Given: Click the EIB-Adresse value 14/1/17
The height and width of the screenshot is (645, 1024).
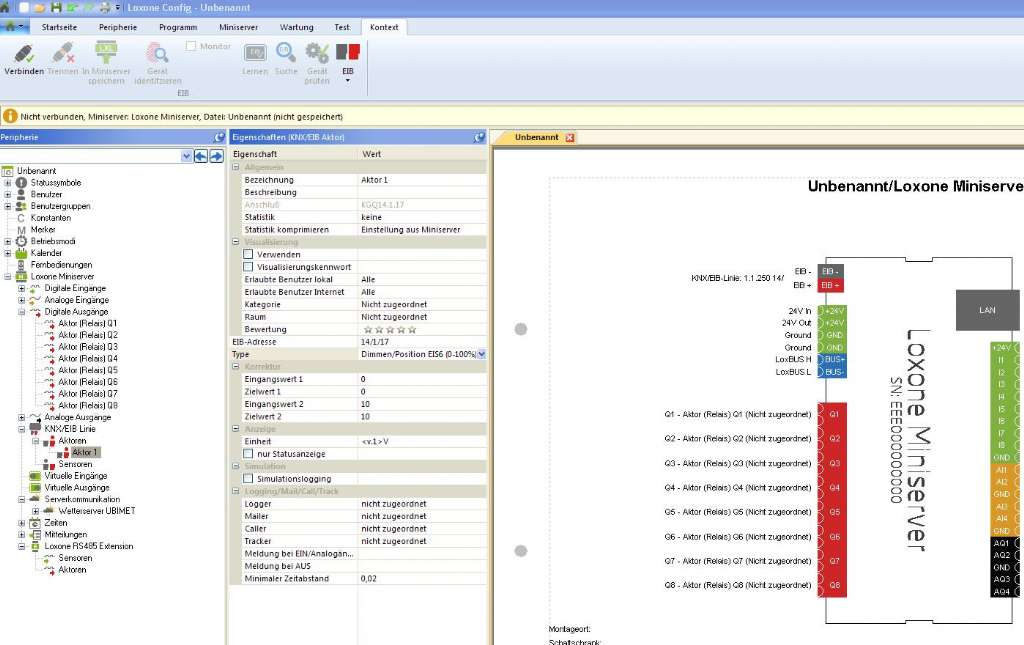Looking at the screenshot, I should pos(423,341).
